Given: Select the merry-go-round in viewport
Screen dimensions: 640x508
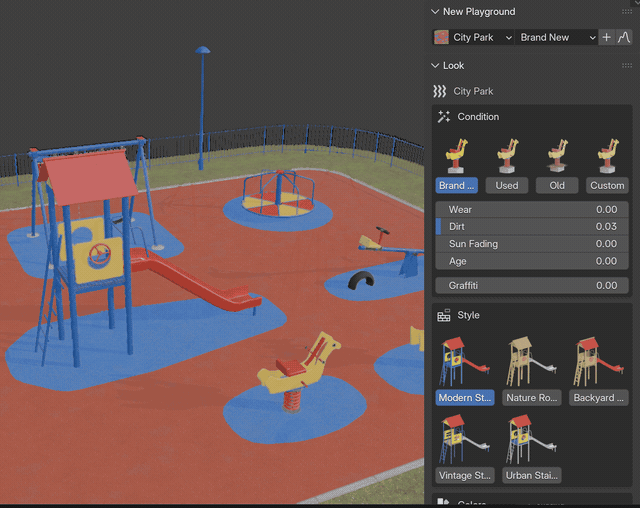Looking at the screenshot, I should 278,194.
